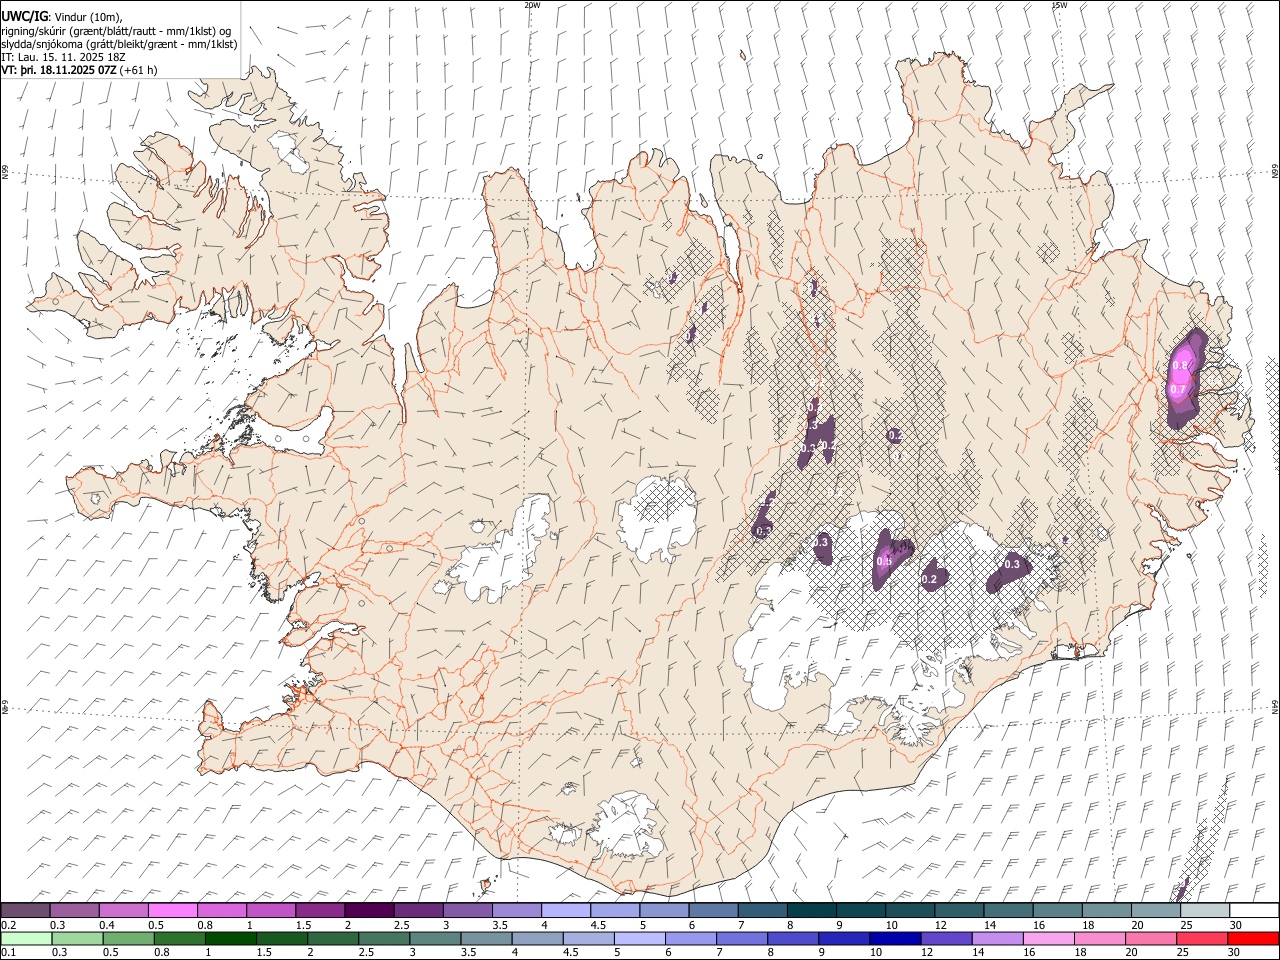The width and height of the screenshot is (1280, 960).
Task: Click the 0.2 label on the snow color scale
Action: coord(7,925)
